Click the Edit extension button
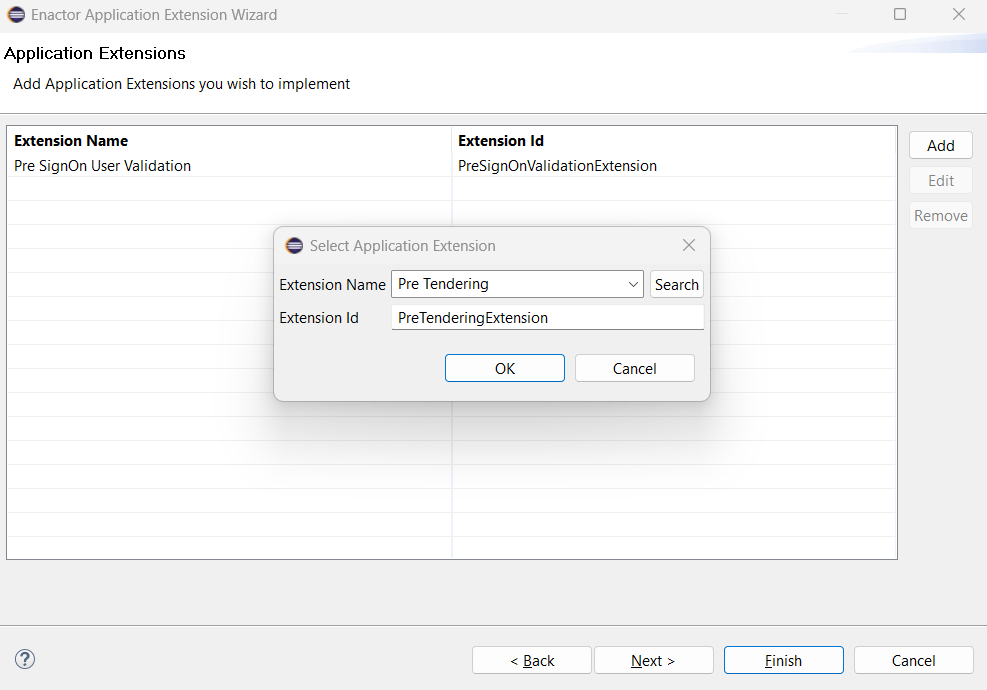 (940, 181)
